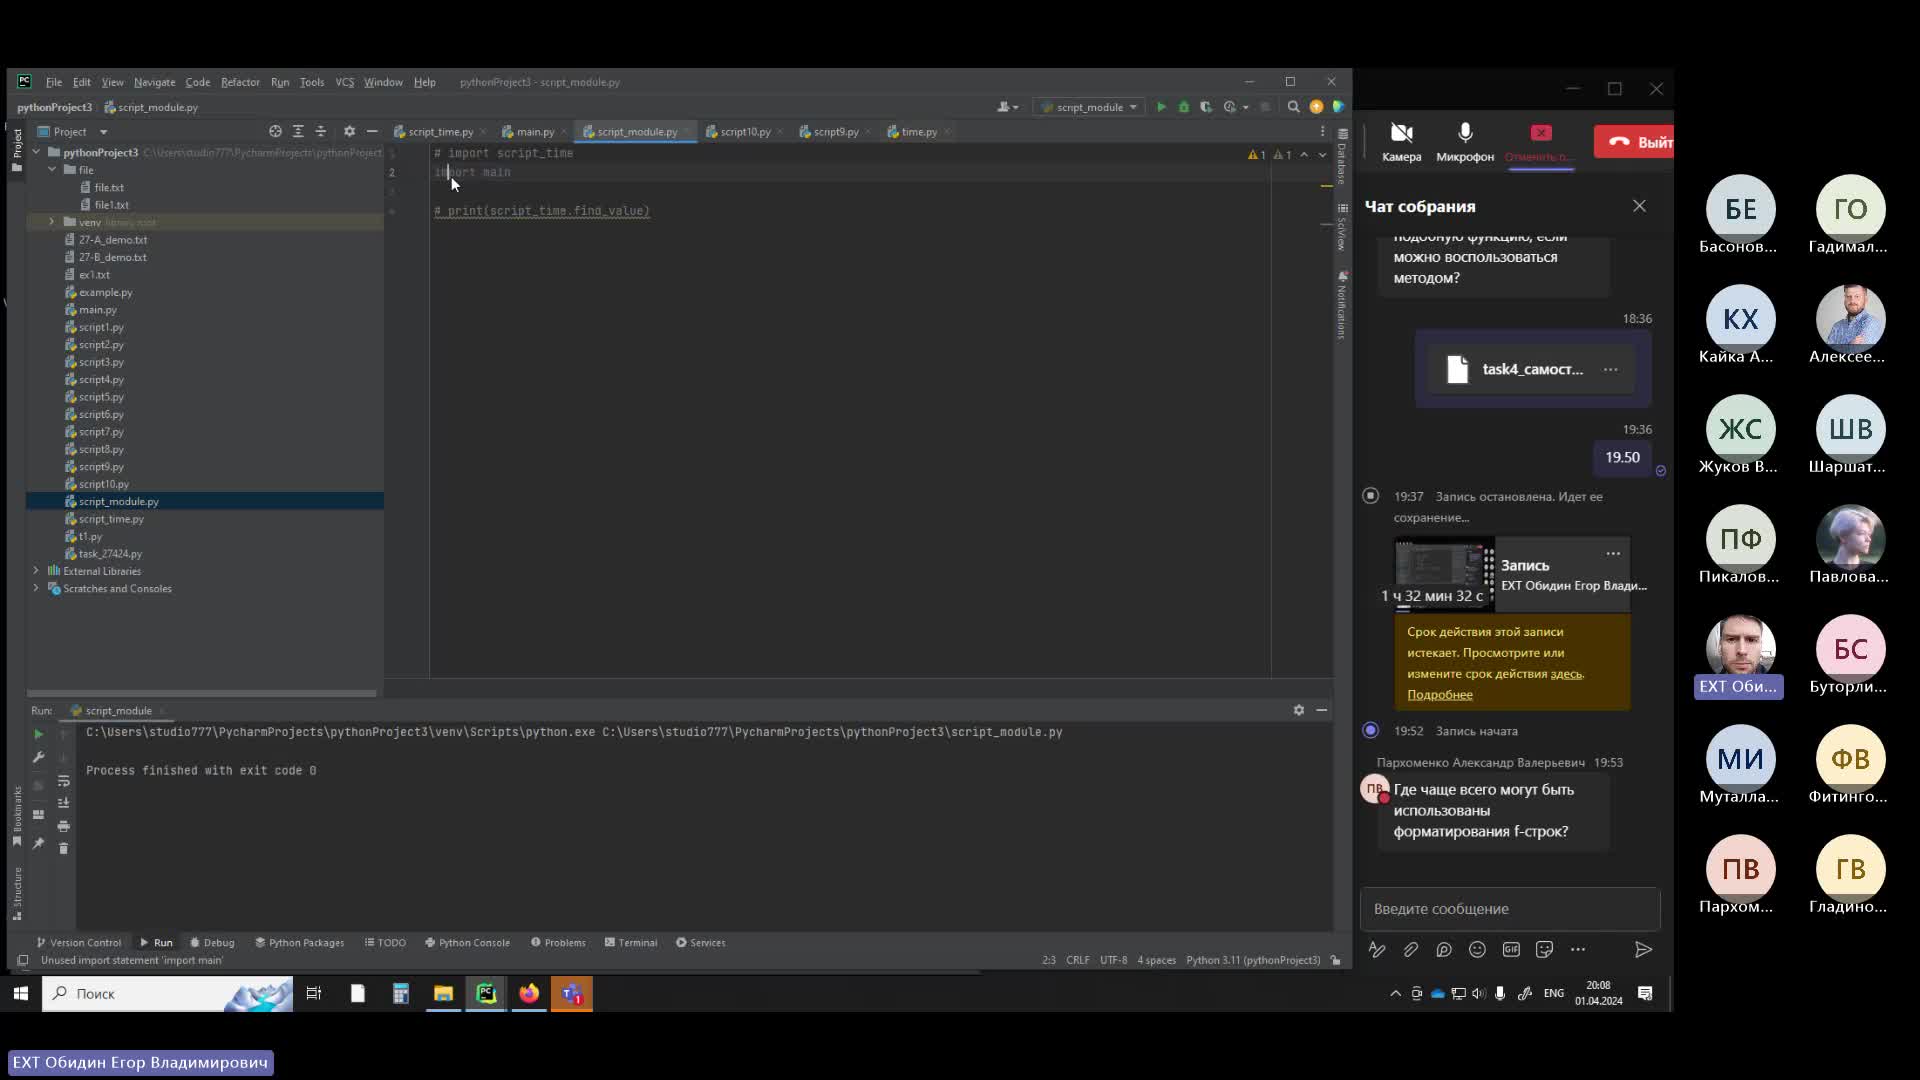
Task: Toggle the microphone in Teams meeting
Action: click(1465, 141)
